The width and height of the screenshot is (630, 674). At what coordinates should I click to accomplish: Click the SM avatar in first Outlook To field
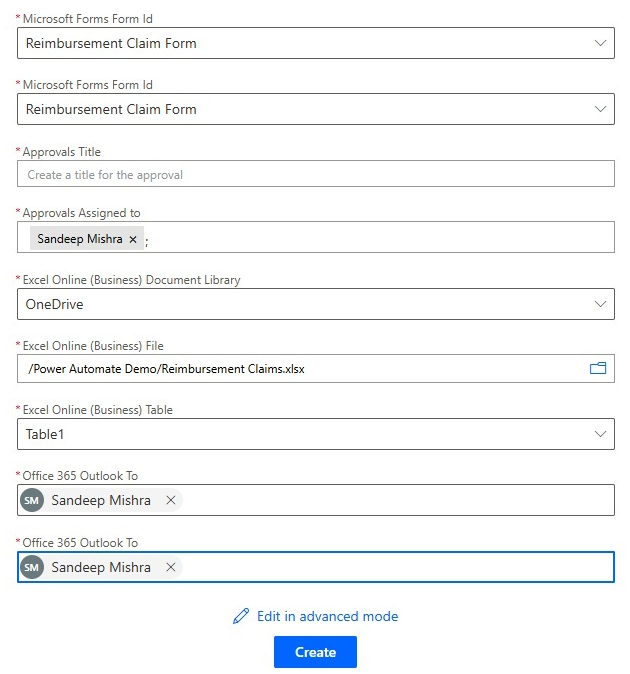tap(32, 500)
